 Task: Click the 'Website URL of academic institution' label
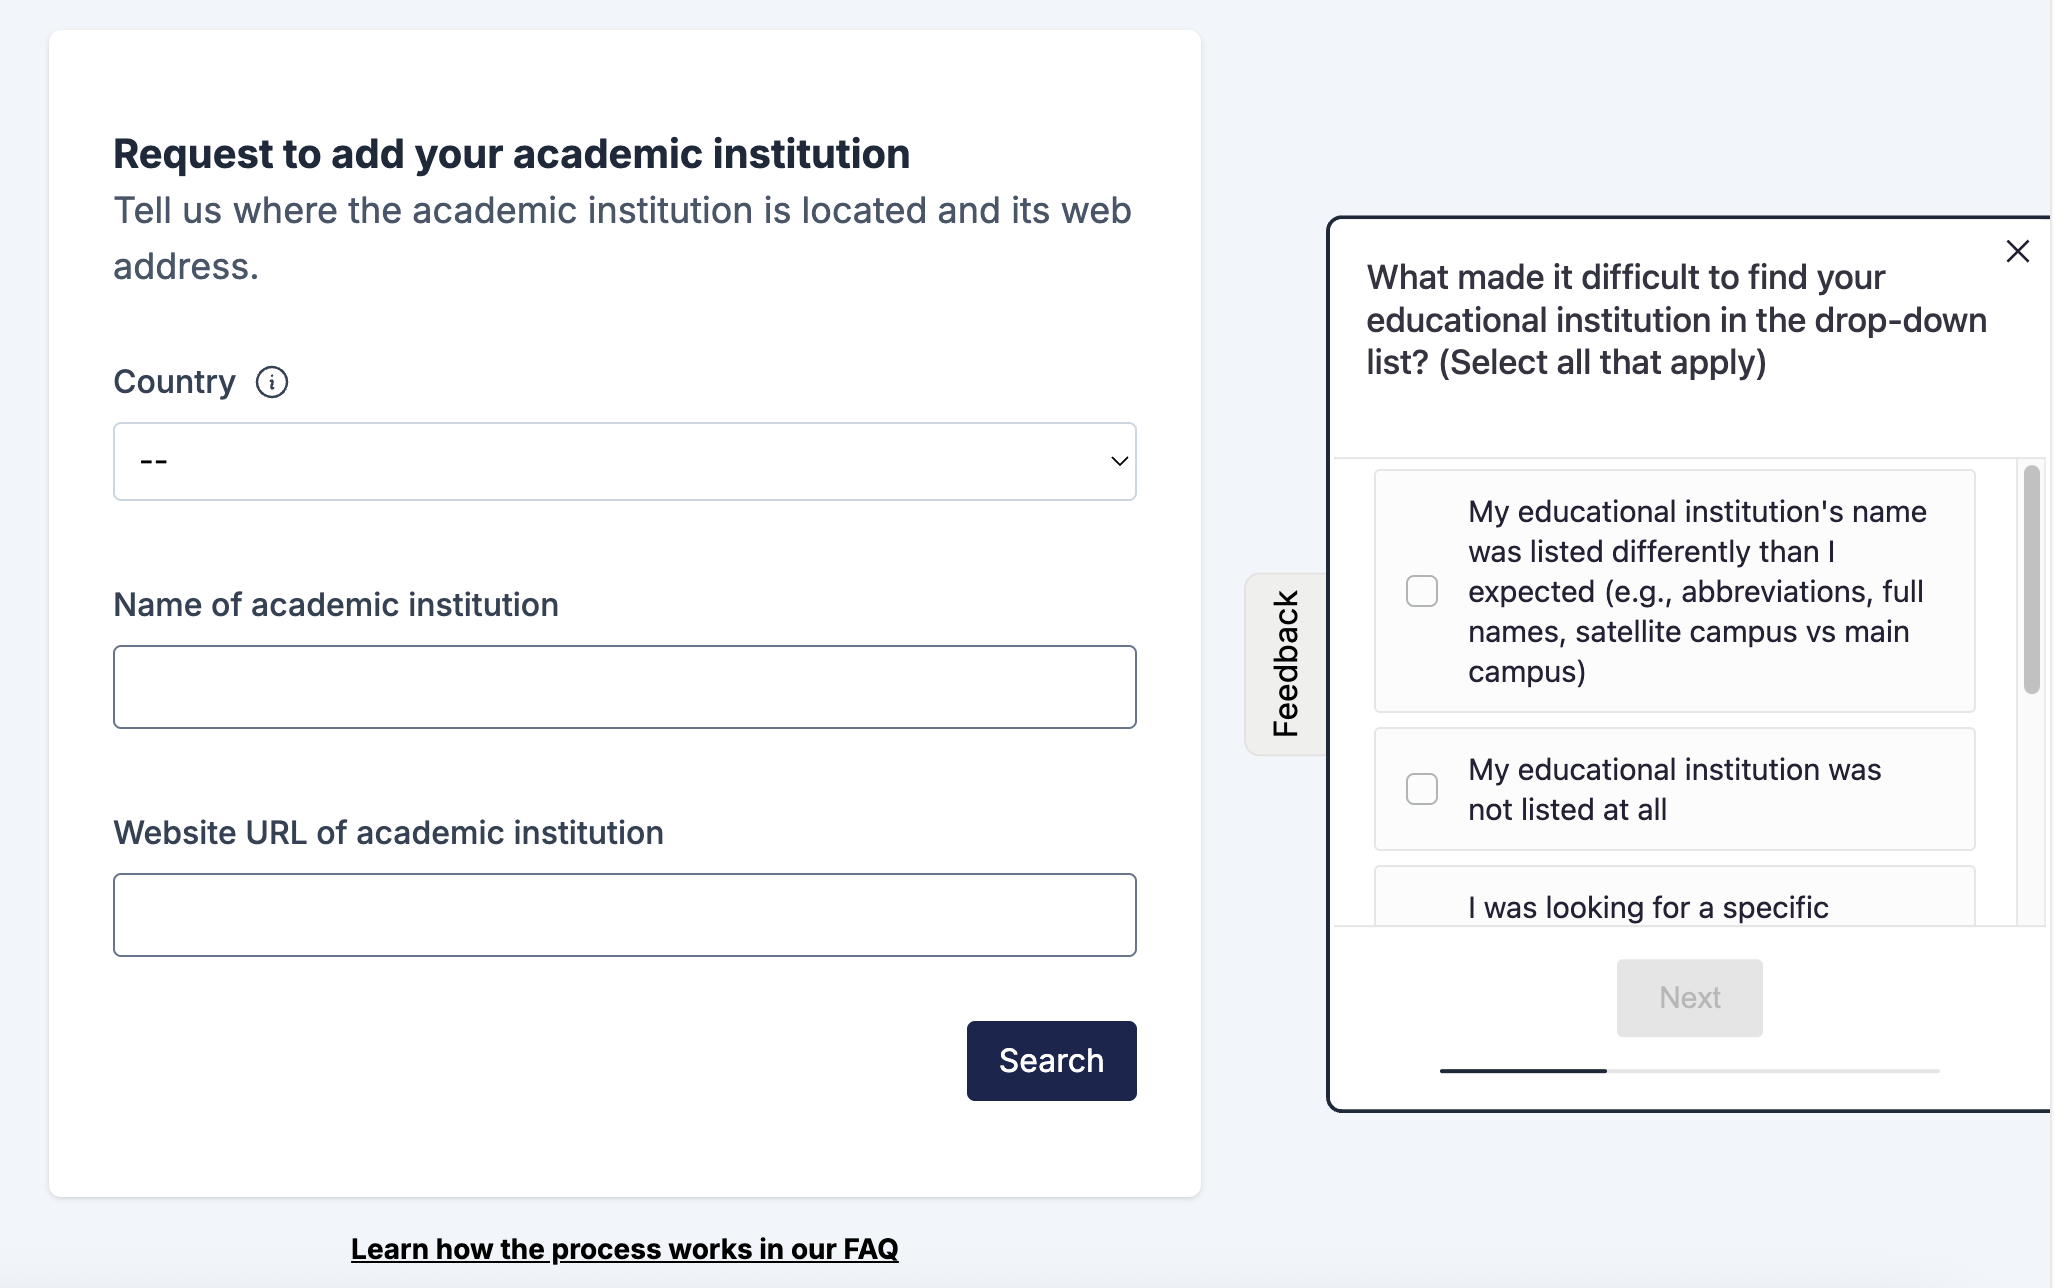(389, 833)
